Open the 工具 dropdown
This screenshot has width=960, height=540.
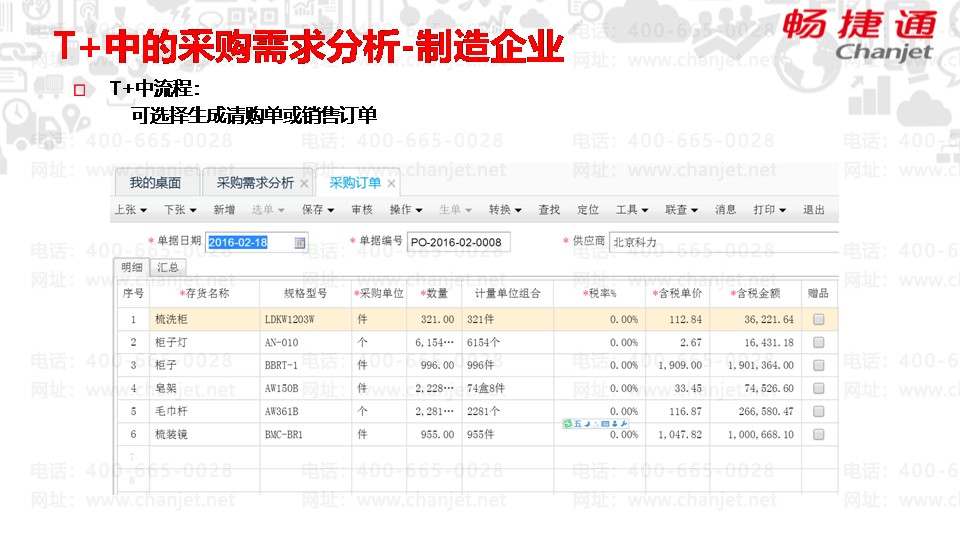632,210
